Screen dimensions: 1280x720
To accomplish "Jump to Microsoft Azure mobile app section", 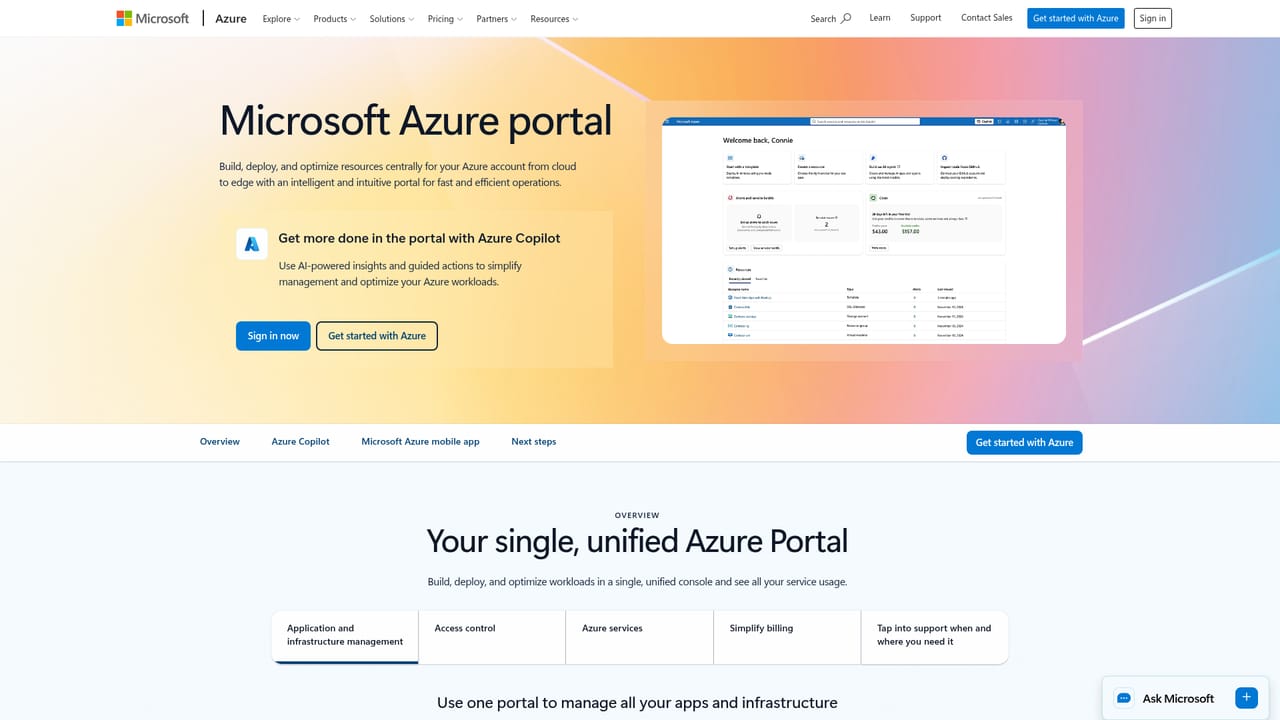I will [420, 441].
